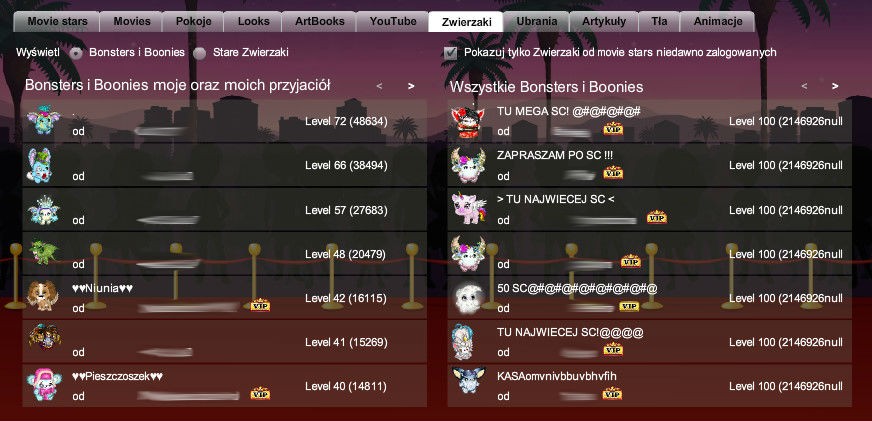Viewport: 872px width, 421px height.
Task: Select the white fluffy pet for 50 SC
Action: coord(468,298)
